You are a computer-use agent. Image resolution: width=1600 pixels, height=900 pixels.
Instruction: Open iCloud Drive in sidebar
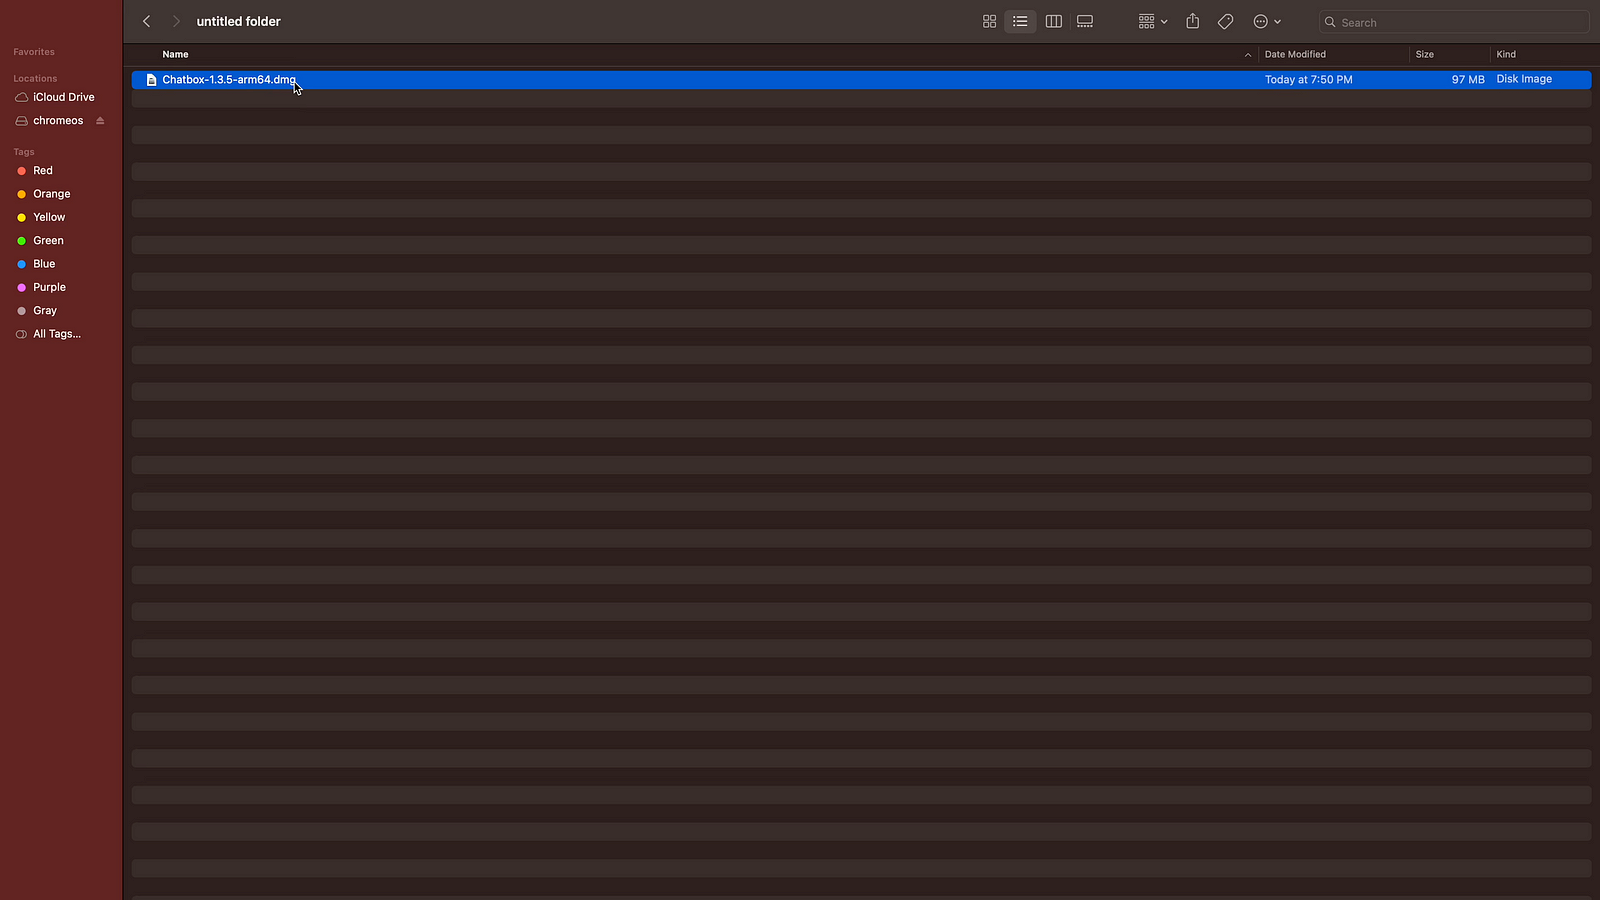coord(63,97)
